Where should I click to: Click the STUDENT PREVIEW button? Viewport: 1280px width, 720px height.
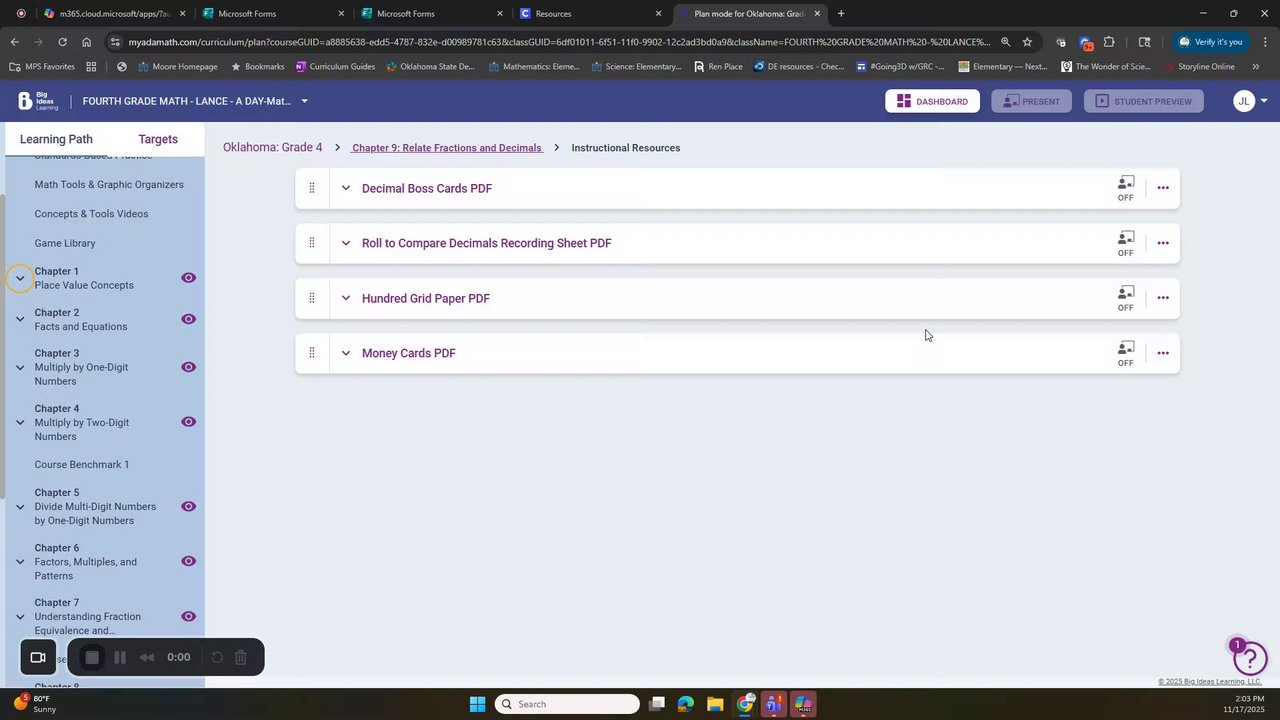pos(1143,101)
